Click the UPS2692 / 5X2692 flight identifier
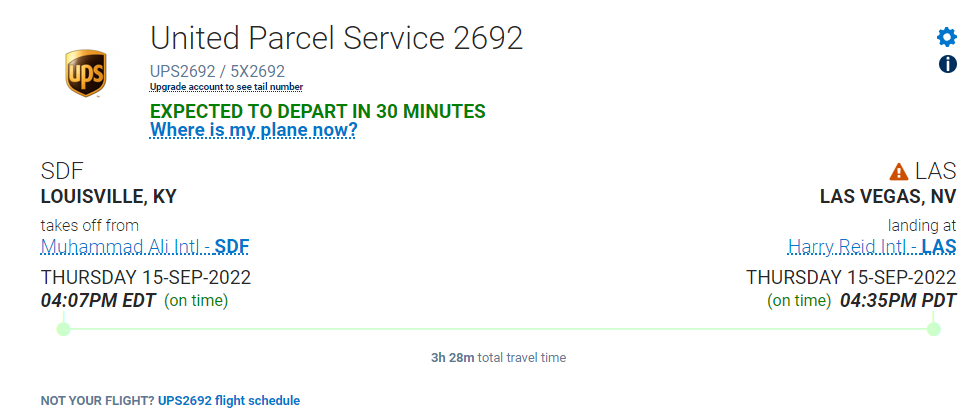972x408 pixels. tap(217, 71)
